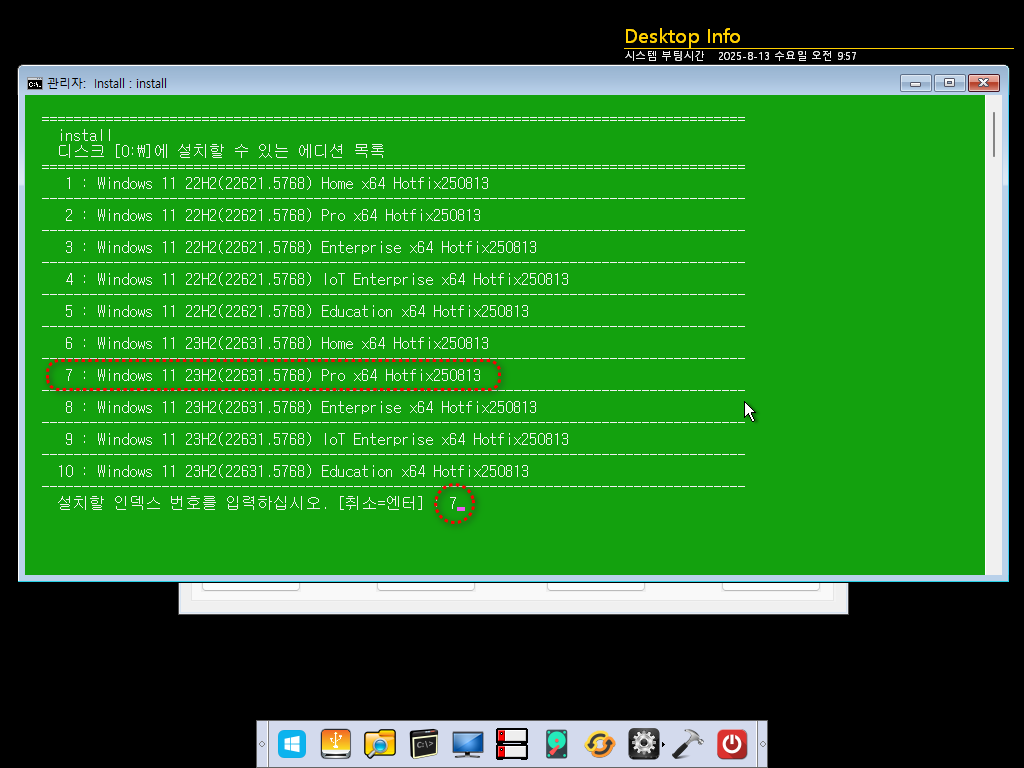Viewport: 1024px width, 768px height.
Task: Launch the green hard disk dock icon
Action: (x=556, y=744)
